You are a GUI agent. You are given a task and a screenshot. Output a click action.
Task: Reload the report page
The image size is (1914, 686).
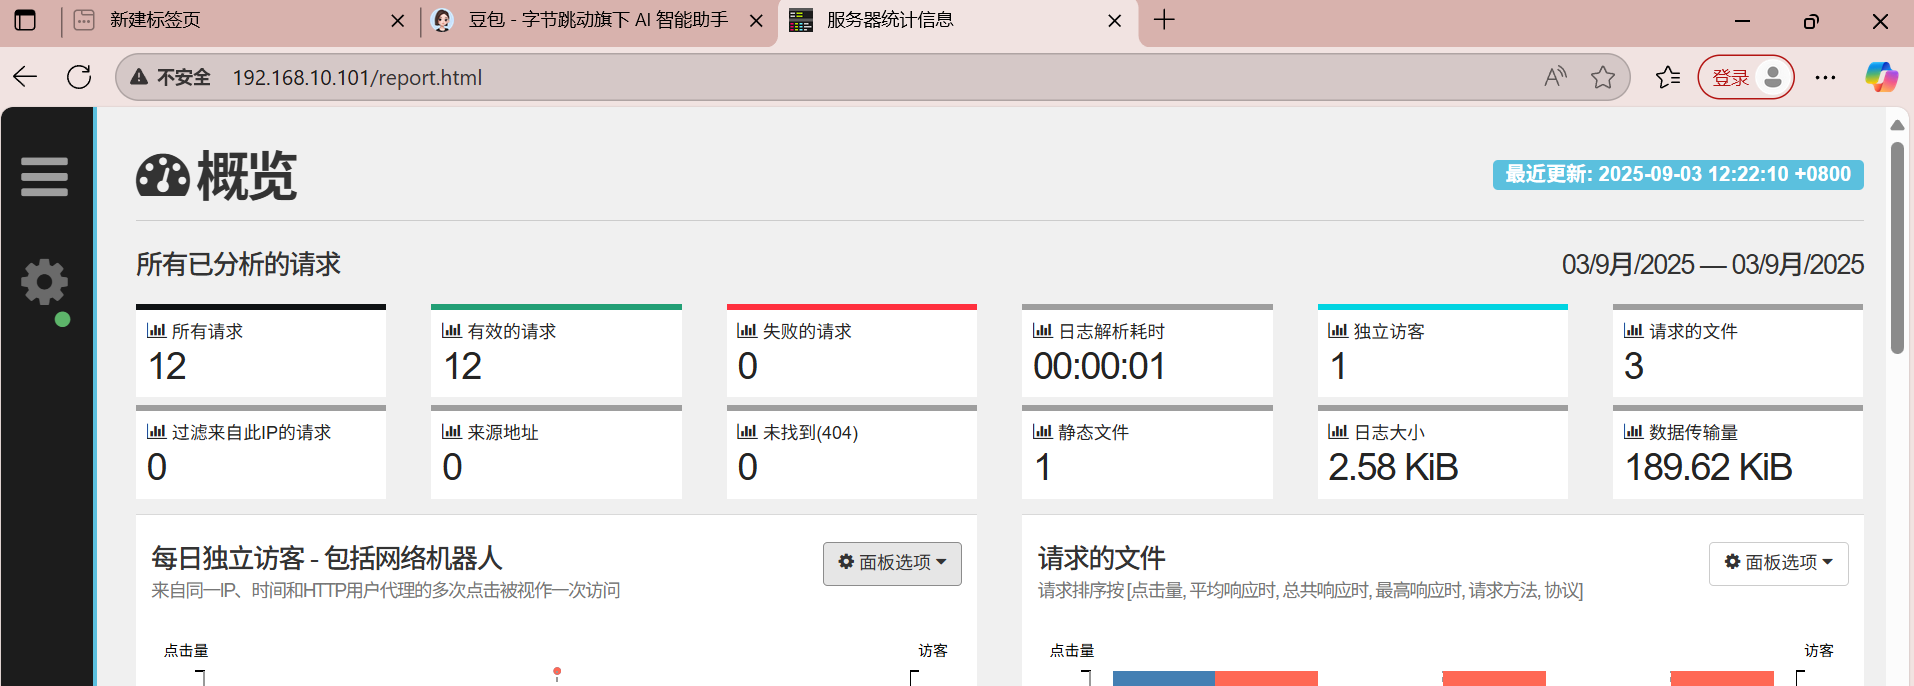[x=79, y=77]
